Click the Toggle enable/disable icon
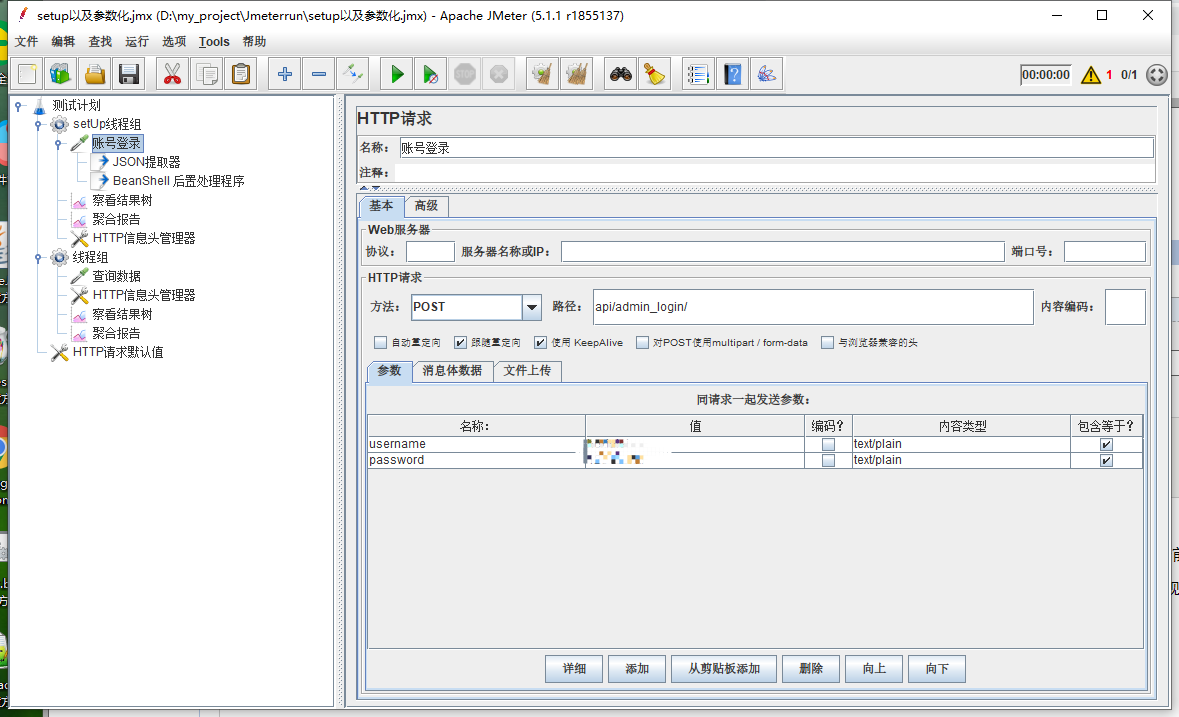The image size is (1179, 717). point(353,74)
